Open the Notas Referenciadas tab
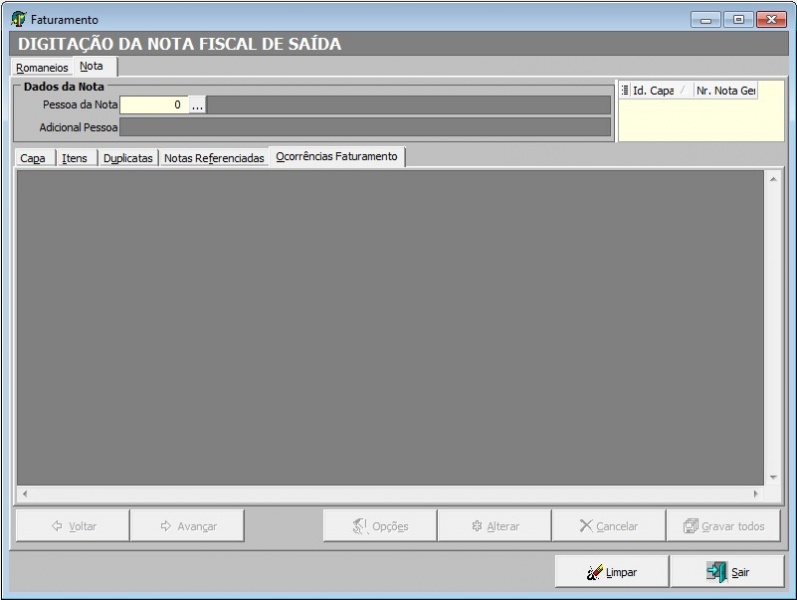This screenshot has height=600, width=797. tap(214, 158)
